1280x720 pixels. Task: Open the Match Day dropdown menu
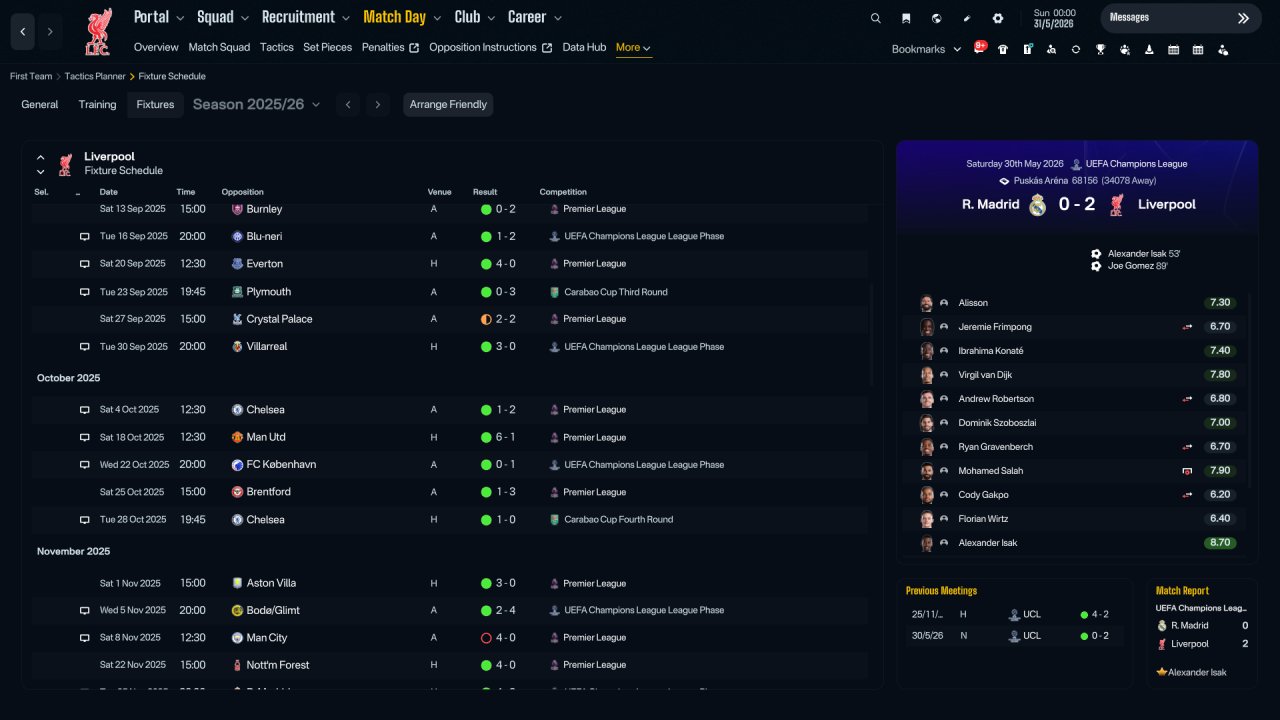tap(403, 17)
